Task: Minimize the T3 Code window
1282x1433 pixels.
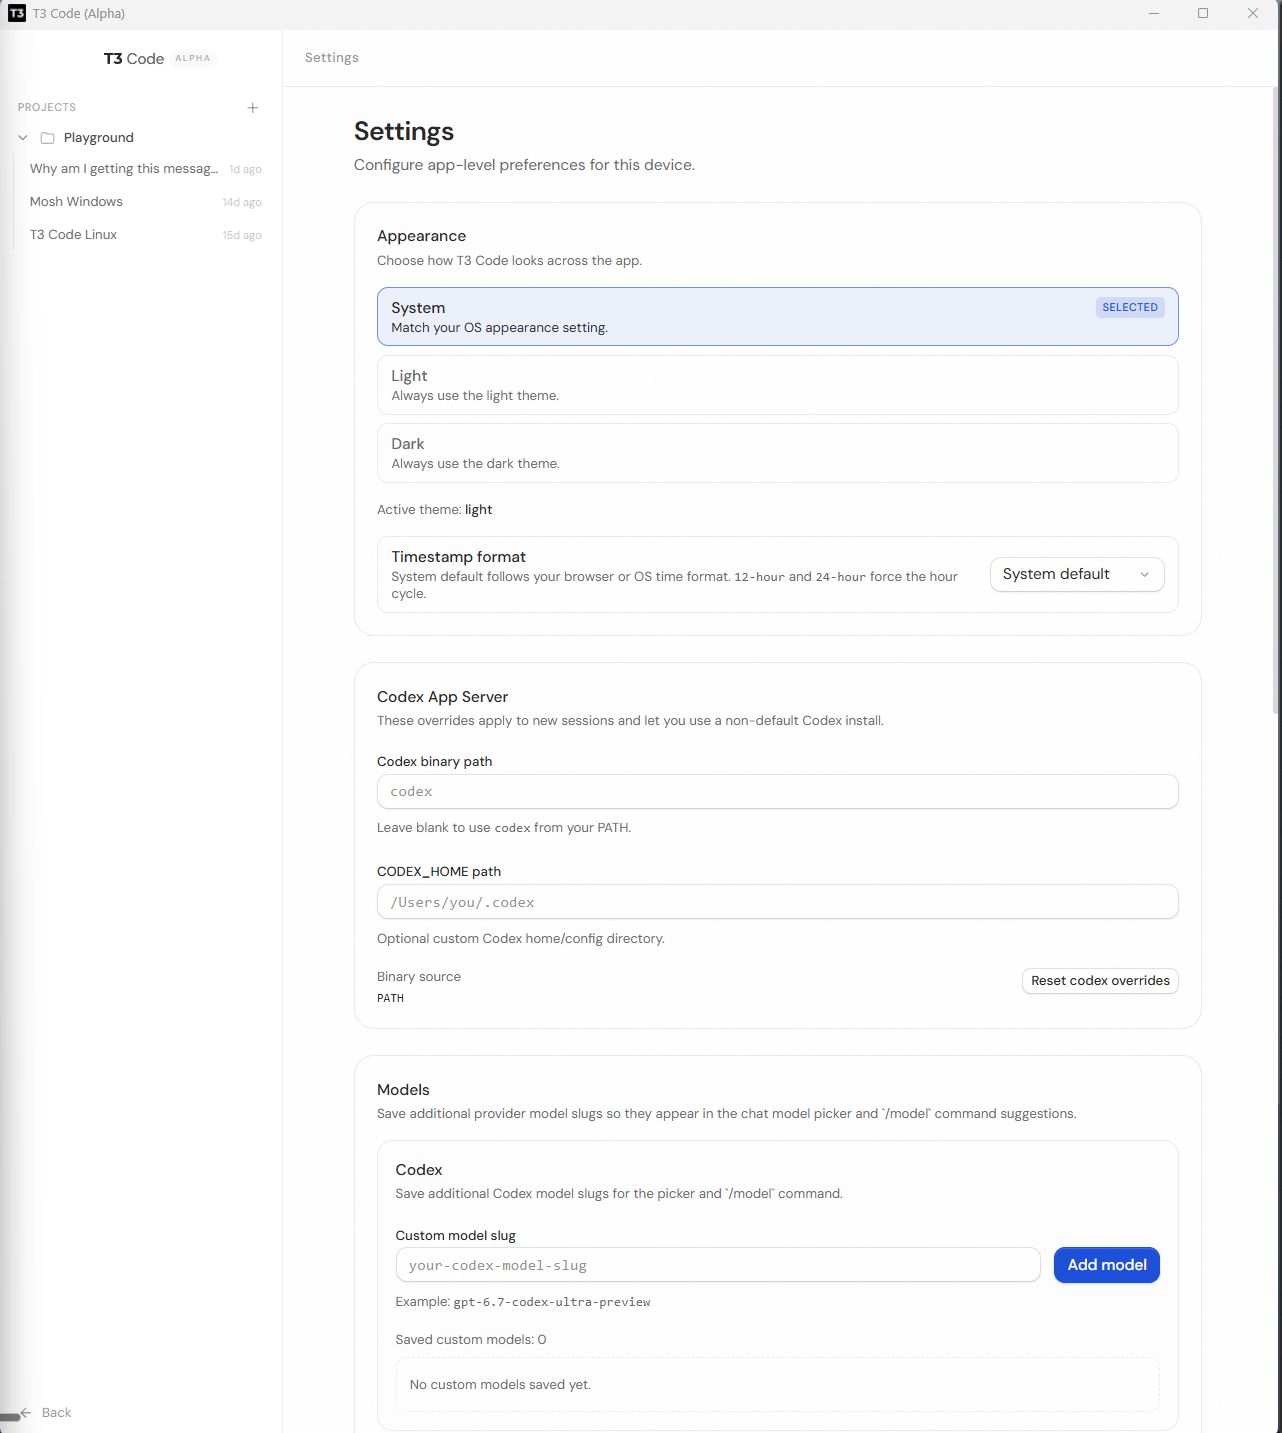Action: tap(1154, 14)
